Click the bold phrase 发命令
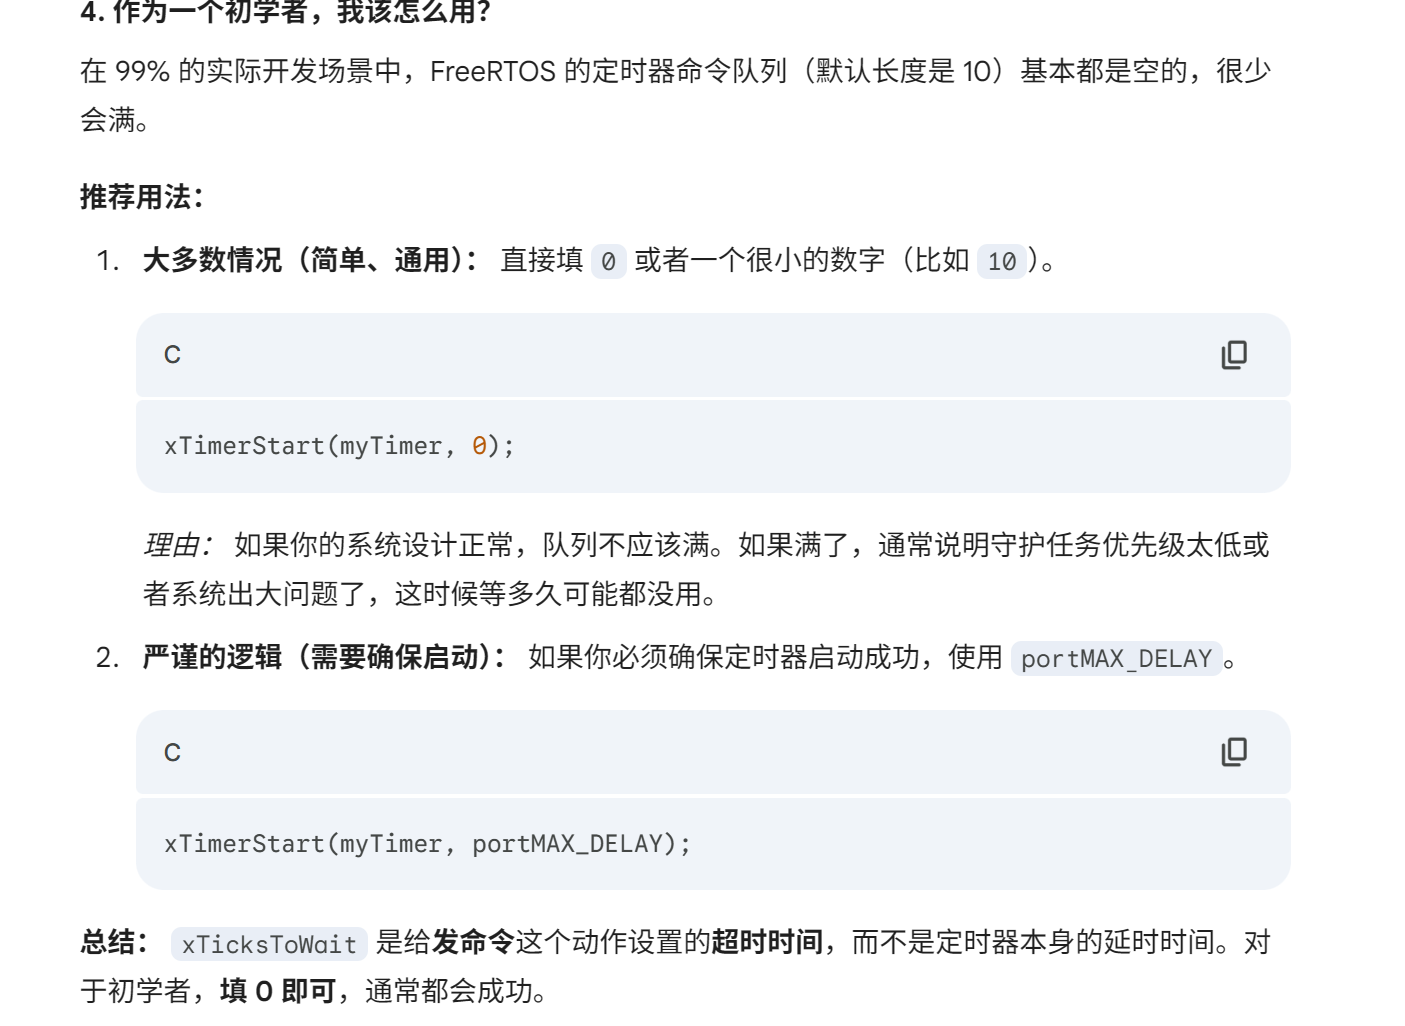1405x1026 pixels. tap(473, 942)
